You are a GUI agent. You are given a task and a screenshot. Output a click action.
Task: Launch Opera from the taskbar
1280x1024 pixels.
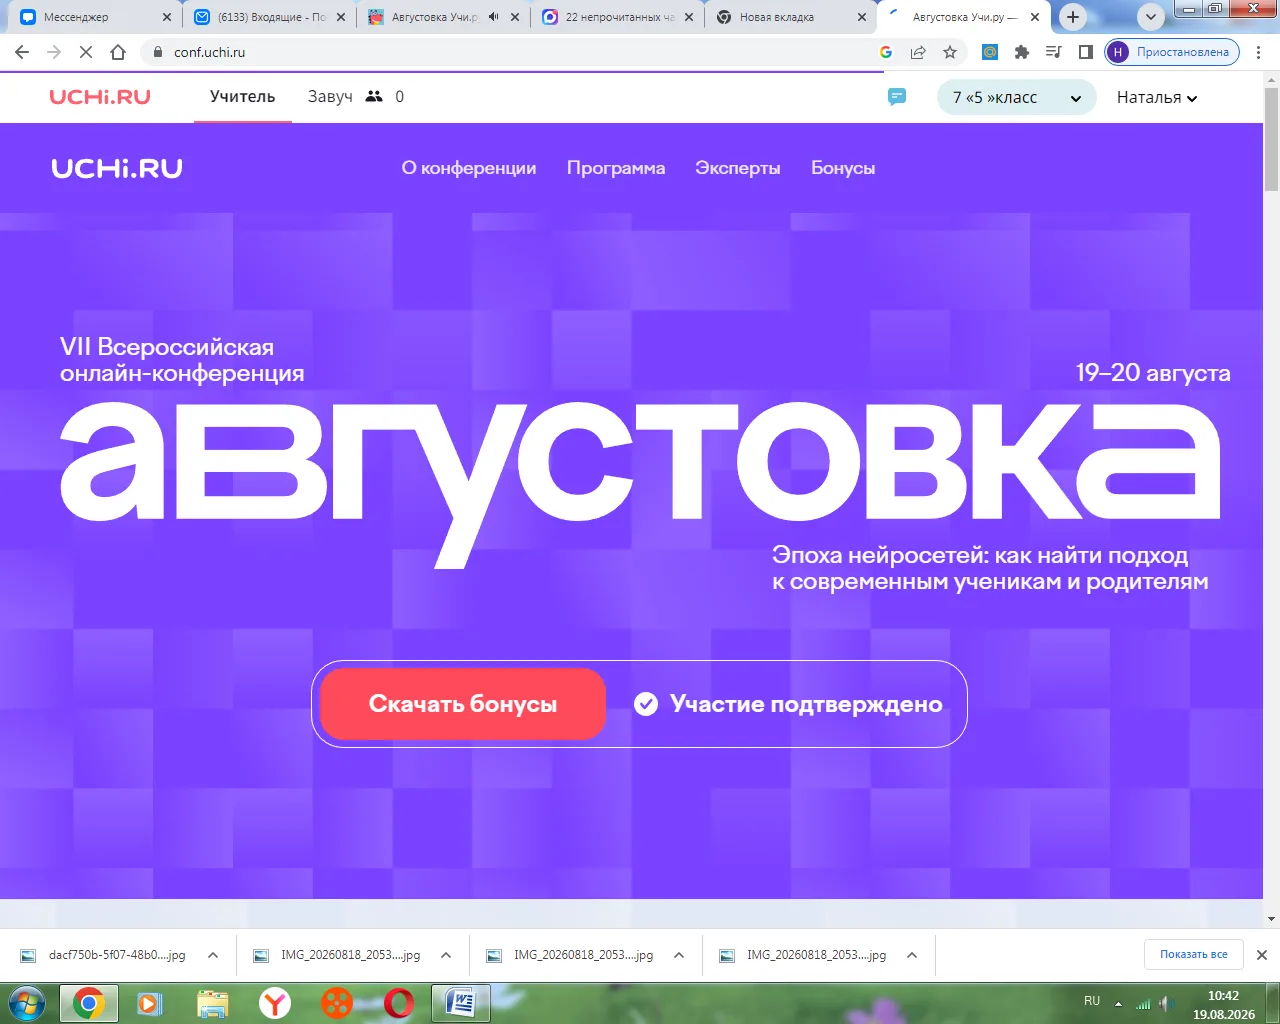click(x=399, y=1003)
